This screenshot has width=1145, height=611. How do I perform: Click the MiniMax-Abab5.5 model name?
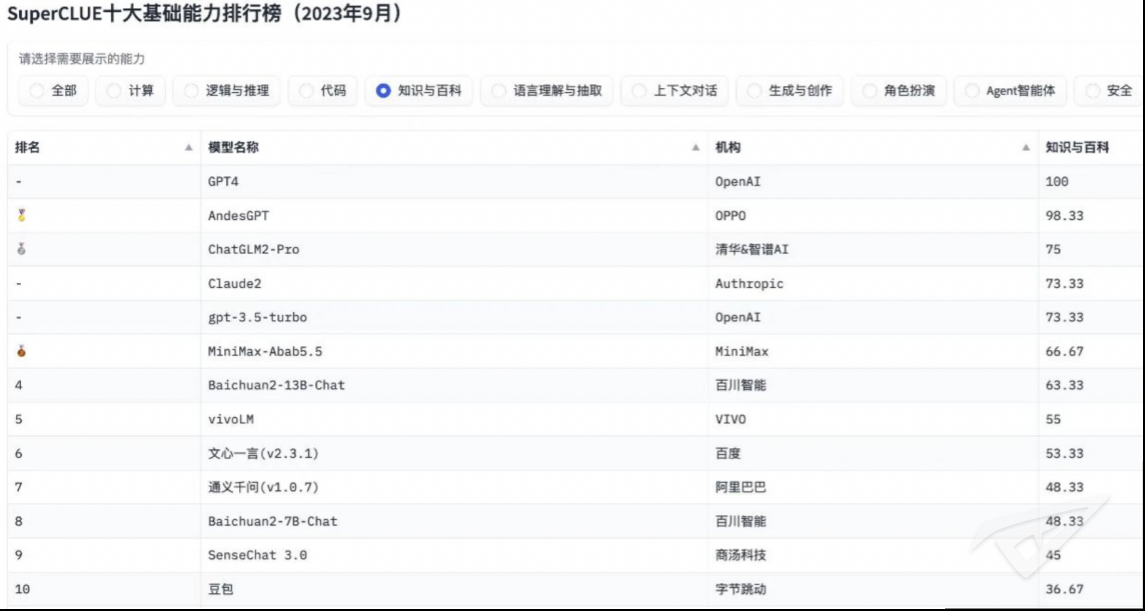click(265, 351)
